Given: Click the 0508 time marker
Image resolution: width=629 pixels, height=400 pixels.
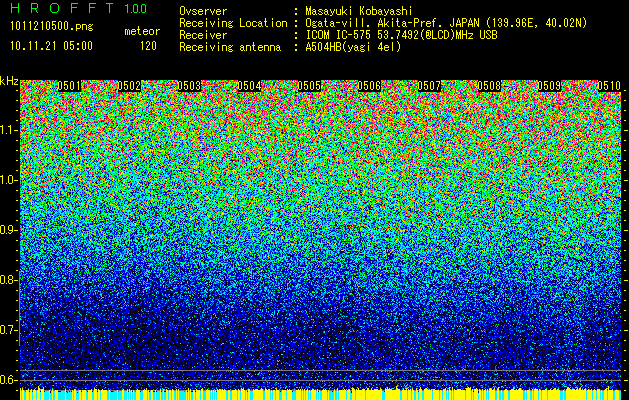Looking at the screenshot, I should tap(489, 86).
